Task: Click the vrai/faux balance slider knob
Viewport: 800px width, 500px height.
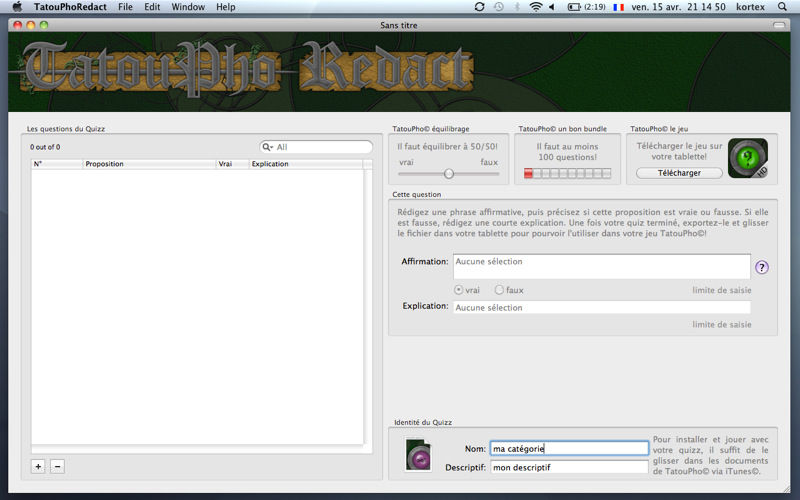Action: pyautogui.click(x=448, y=173)
